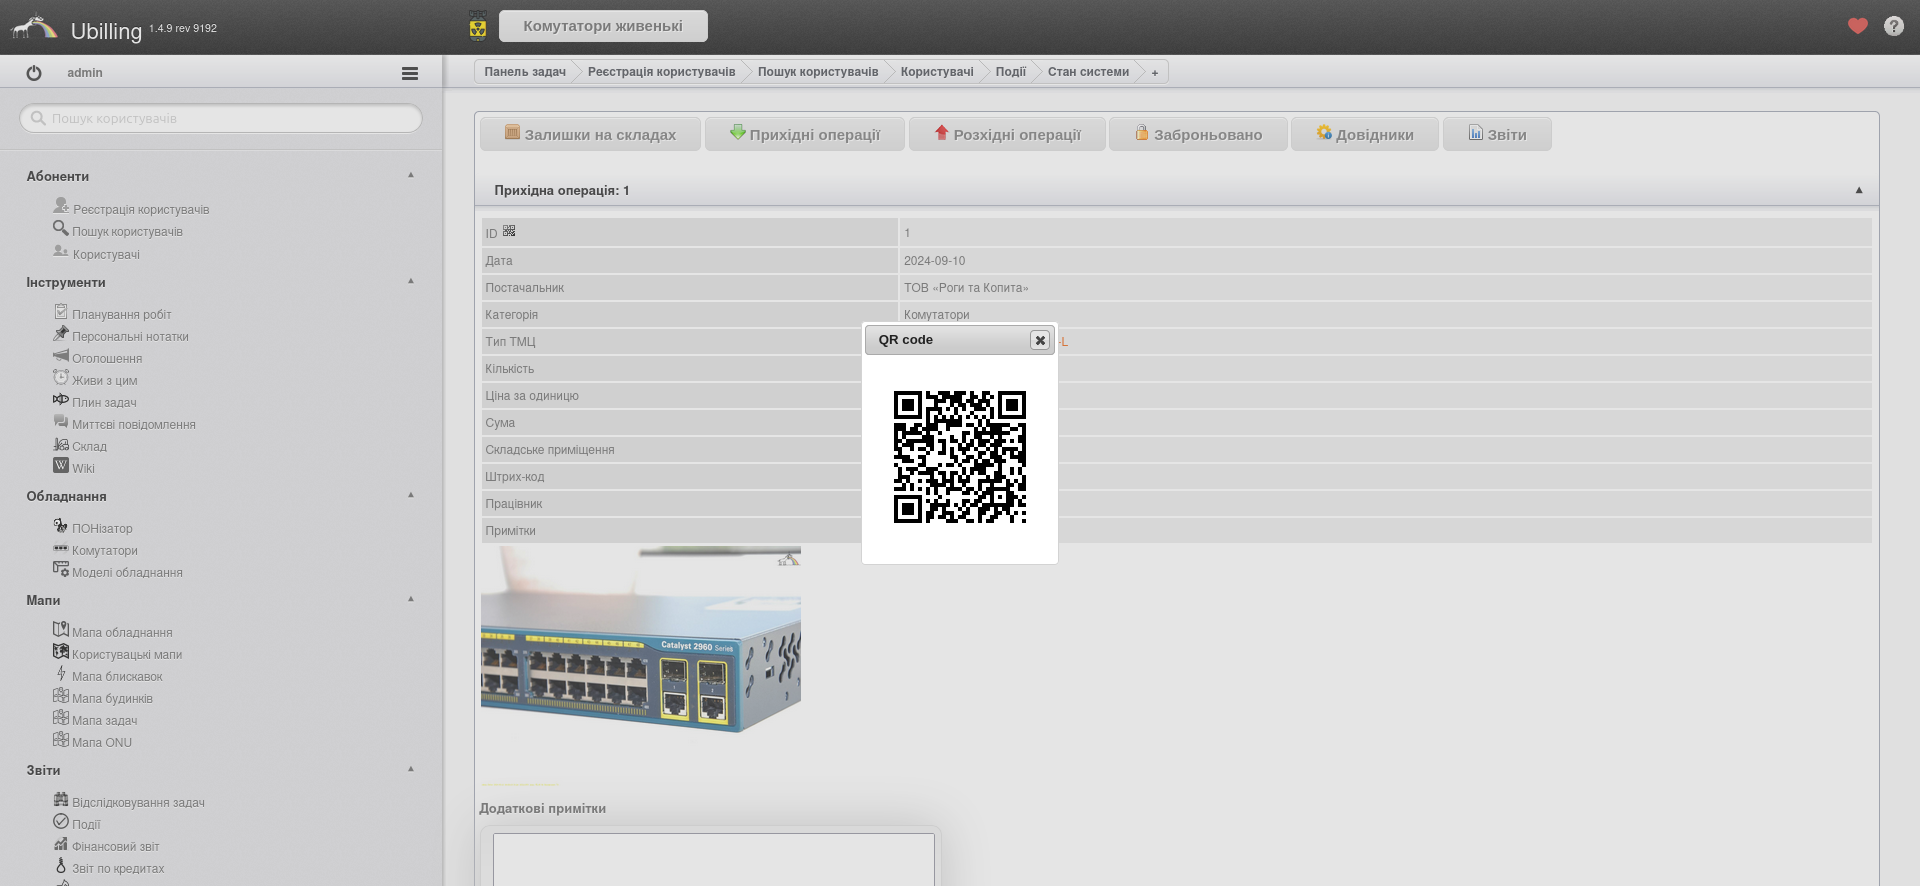Click the Catalyst 2960 switch photo

click(640, 640)
